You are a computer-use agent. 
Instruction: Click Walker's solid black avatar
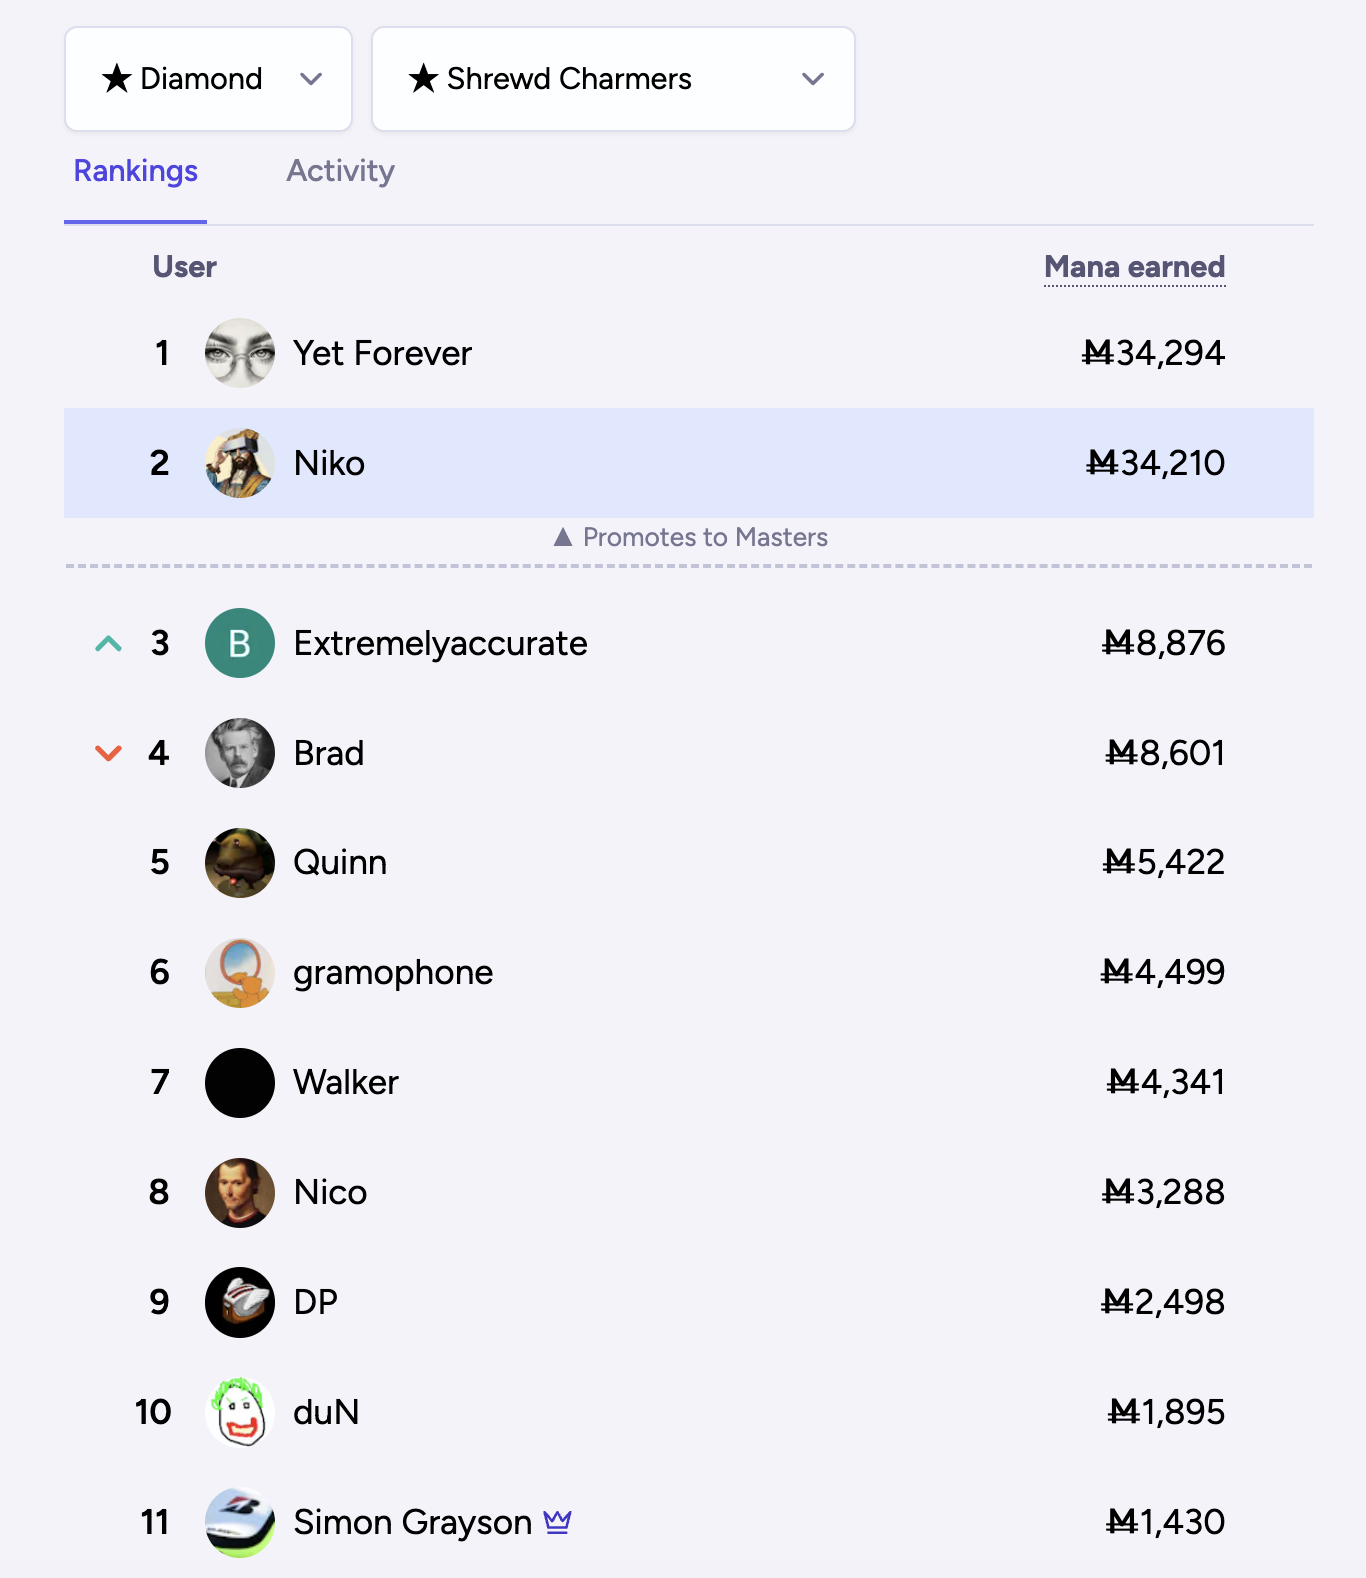(x=240, y=1083)
